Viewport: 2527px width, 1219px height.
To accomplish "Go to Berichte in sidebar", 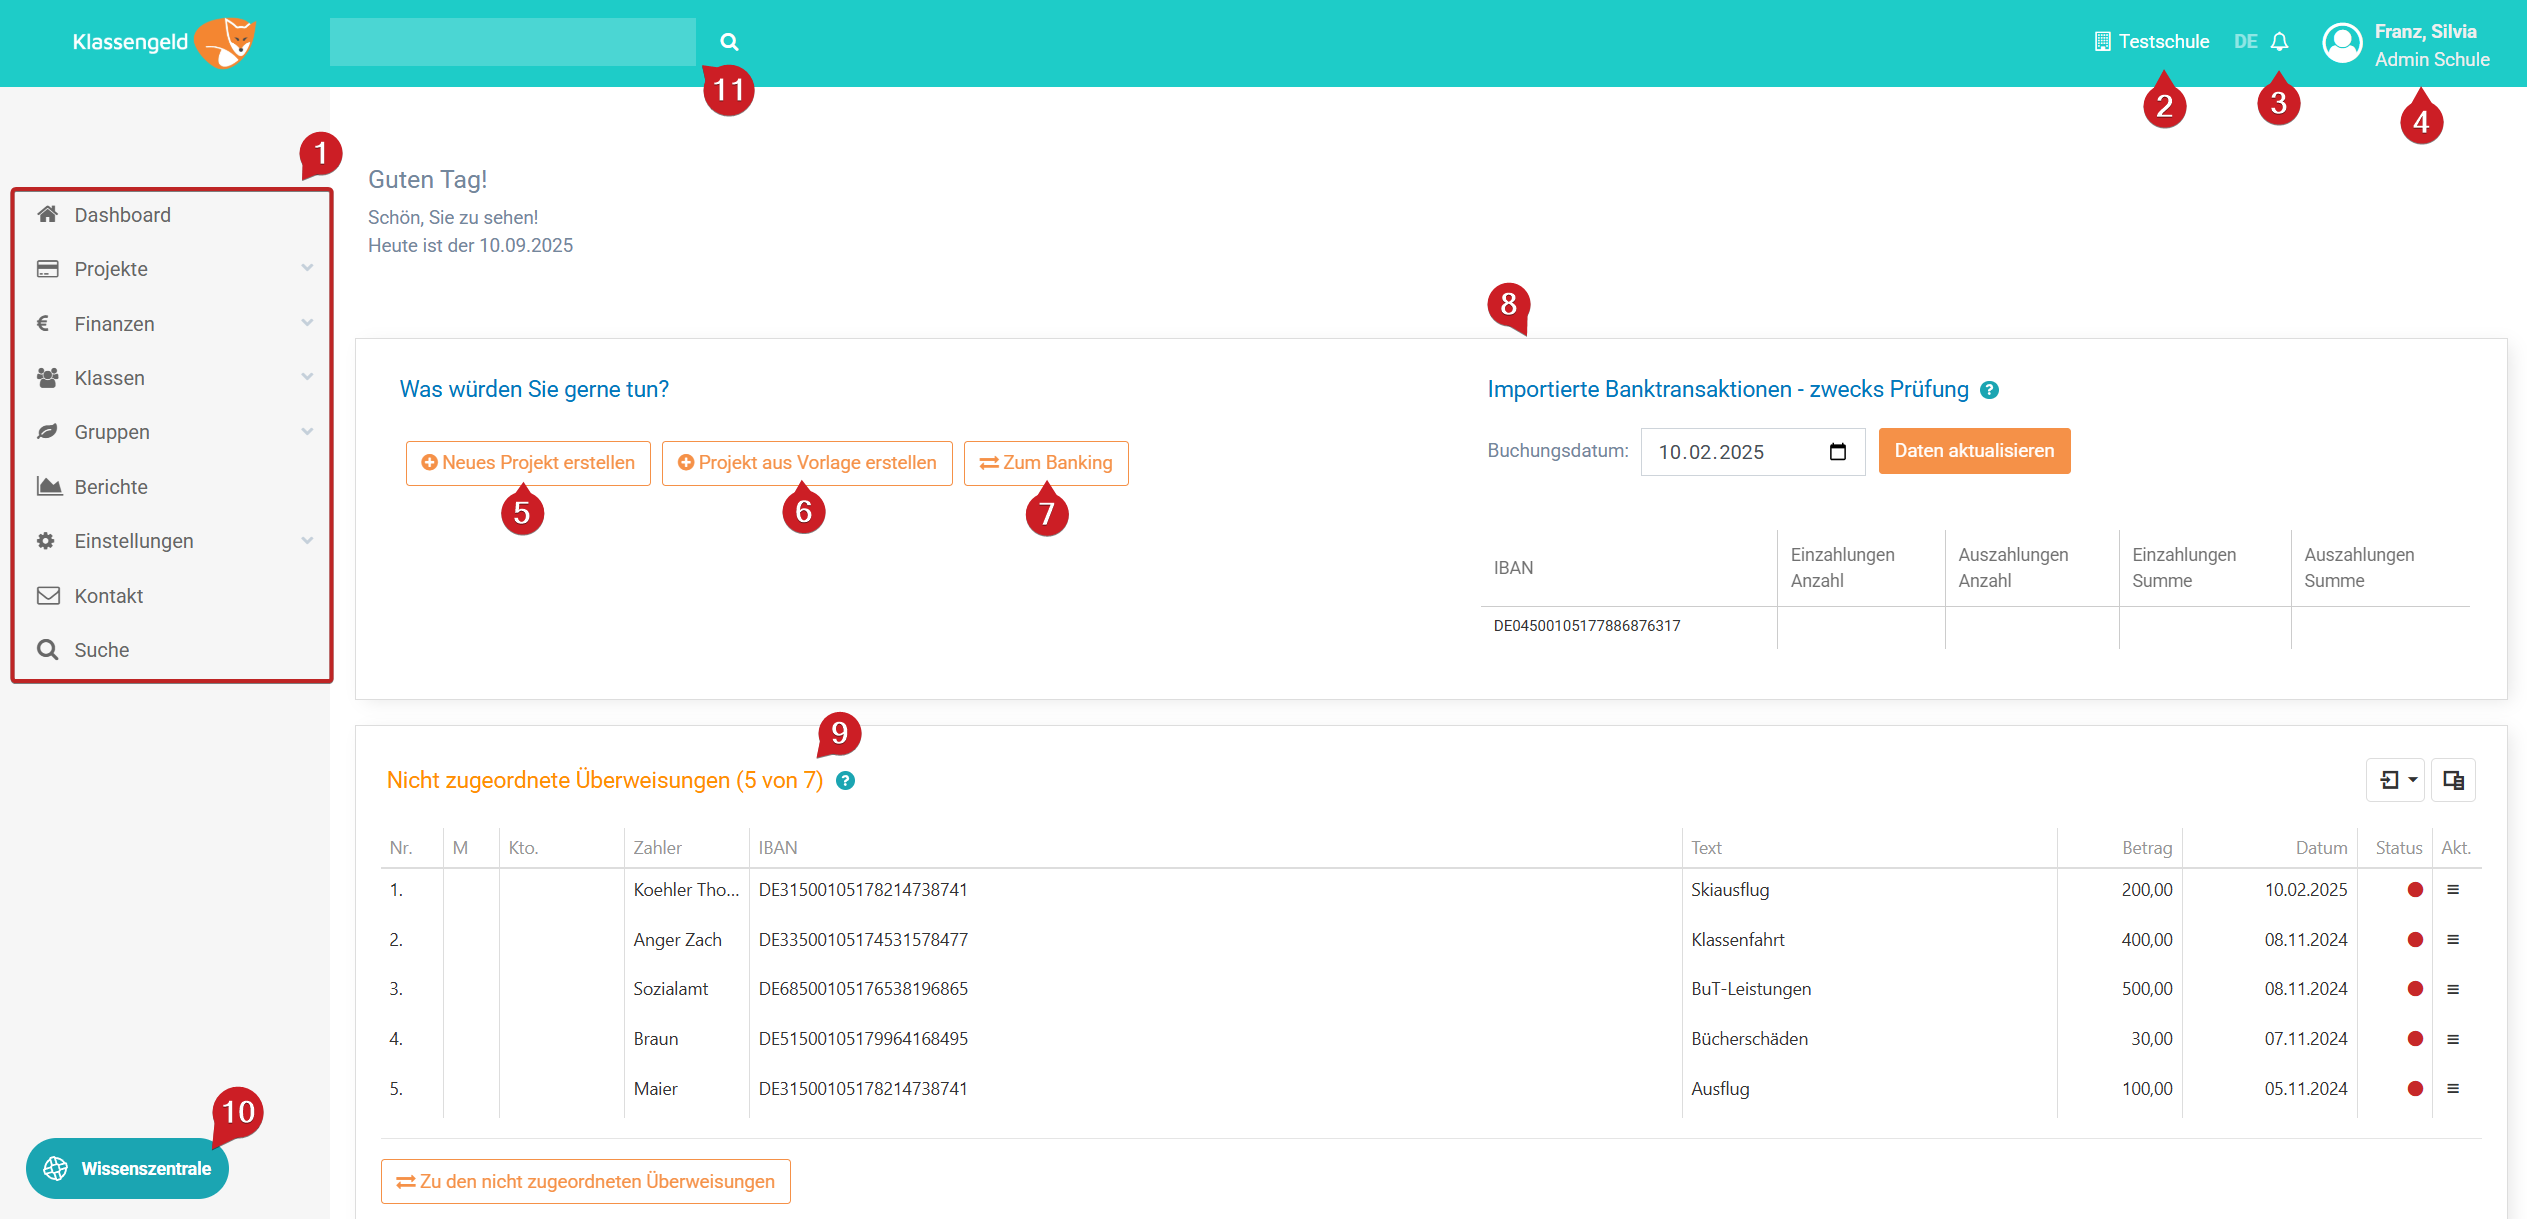I will tap(111, 487).
